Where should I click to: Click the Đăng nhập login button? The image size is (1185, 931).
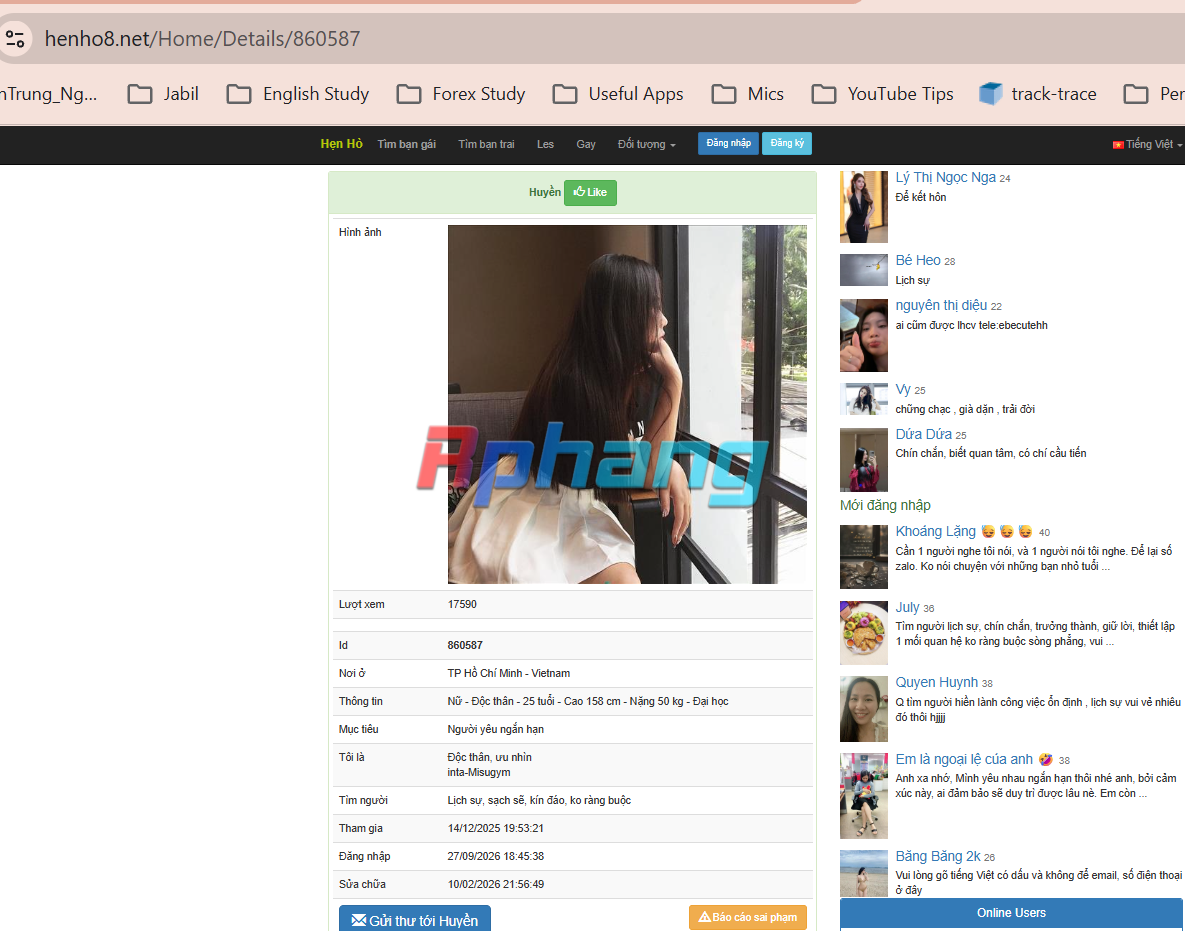point(729,144)
